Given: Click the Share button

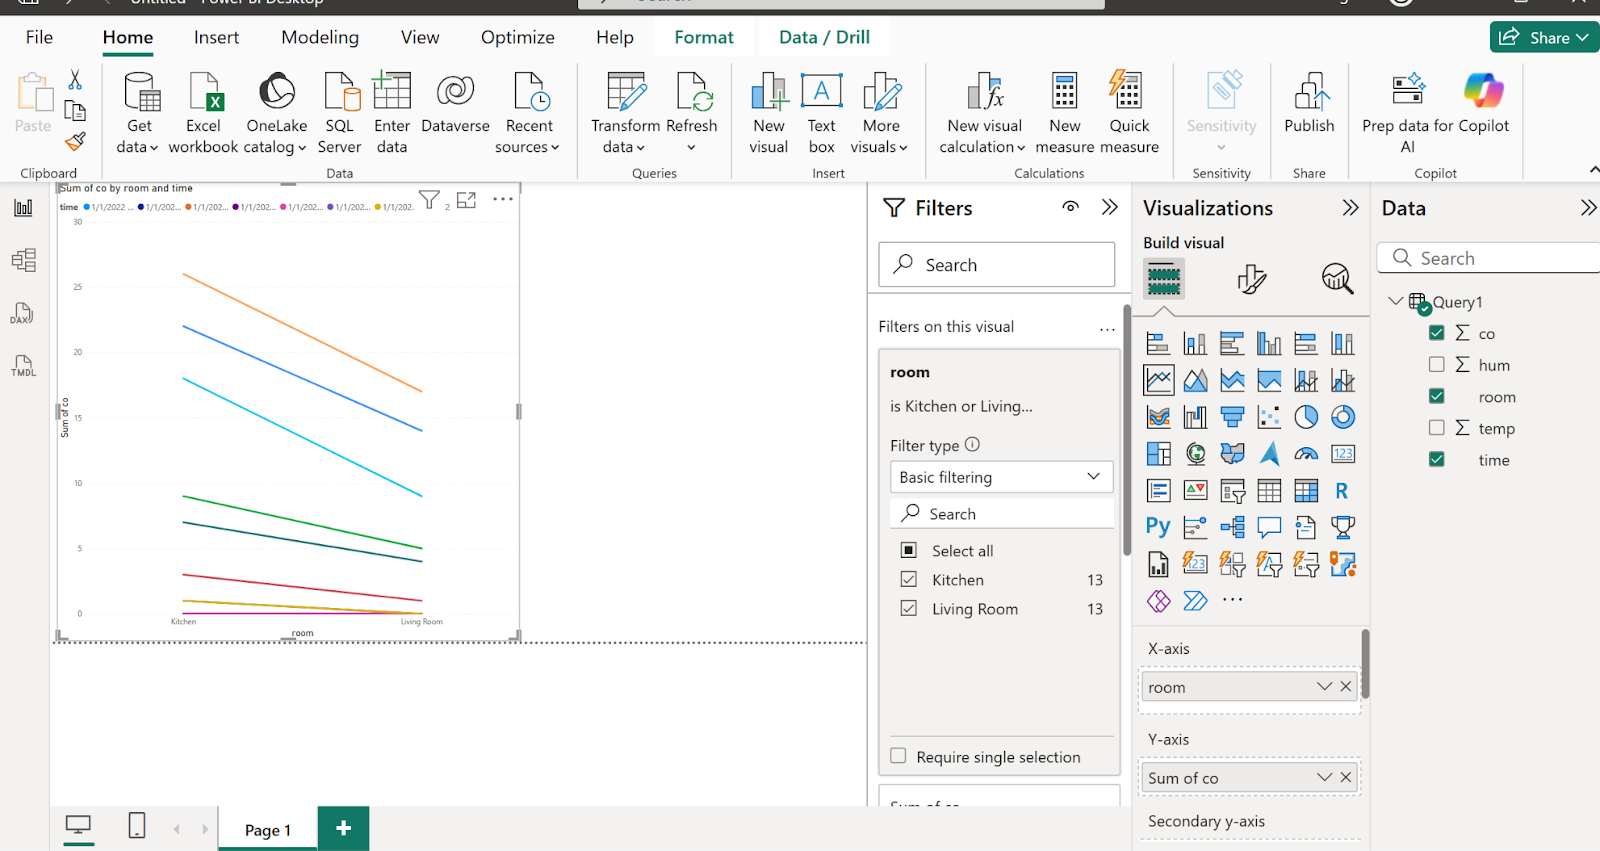Looking at the screenshot, I should (x=1544, y=37).
